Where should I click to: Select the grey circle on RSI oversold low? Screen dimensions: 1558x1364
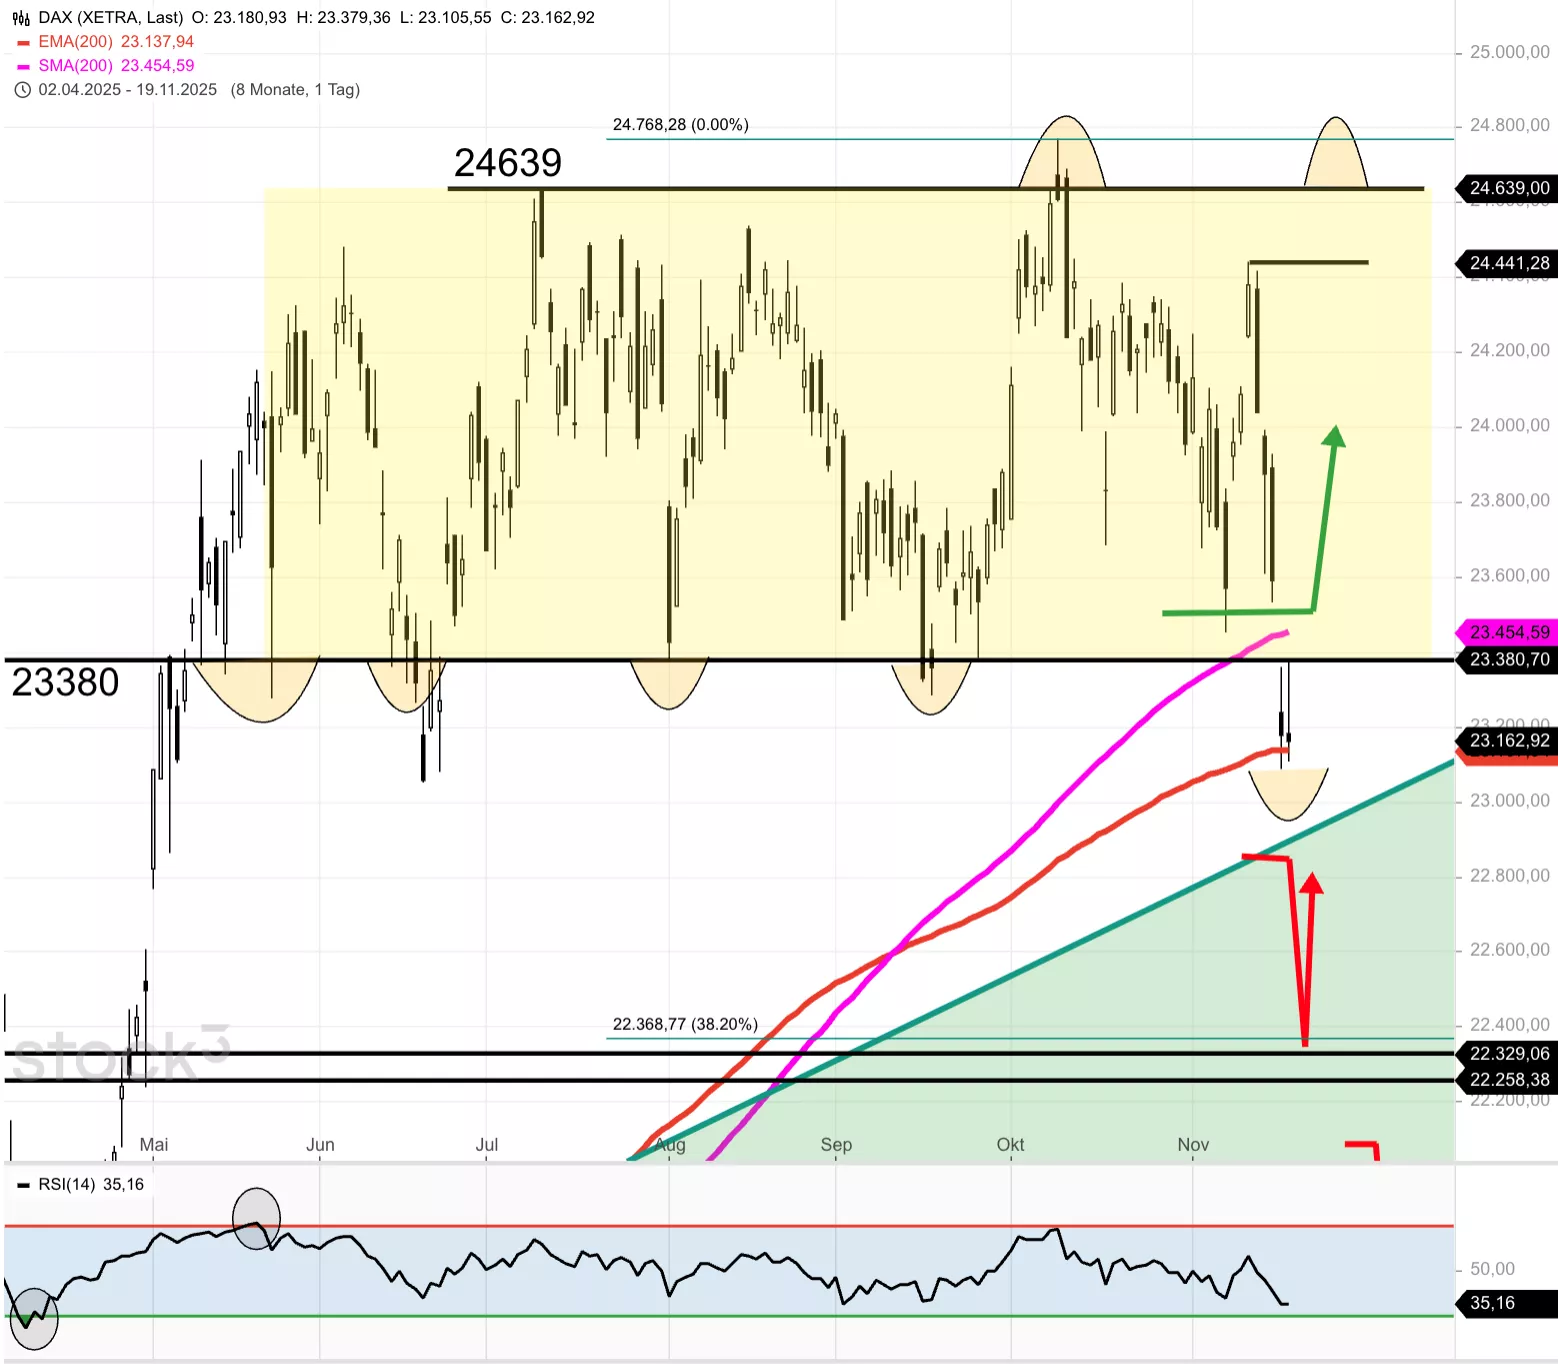[33, 1319]
